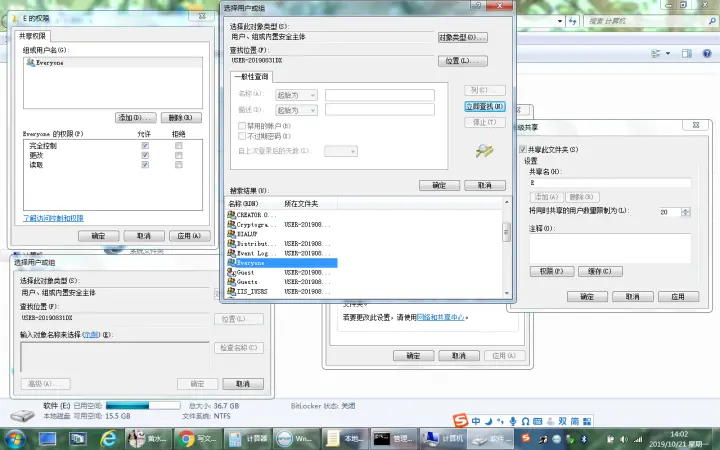Open the 计算器 calculator taskbar button
This screenshot has height=450, width=720.
click(x=248, y=439)
